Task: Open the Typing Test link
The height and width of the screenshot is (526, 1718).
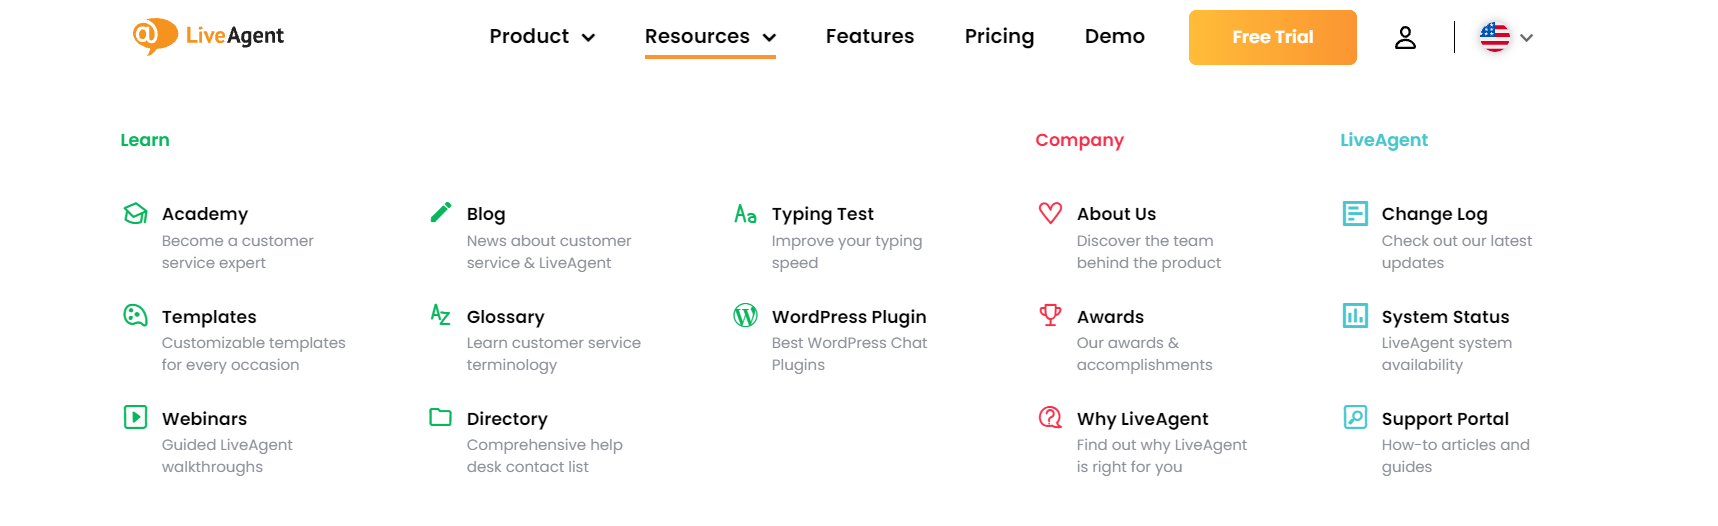Action: pos(822,214)
